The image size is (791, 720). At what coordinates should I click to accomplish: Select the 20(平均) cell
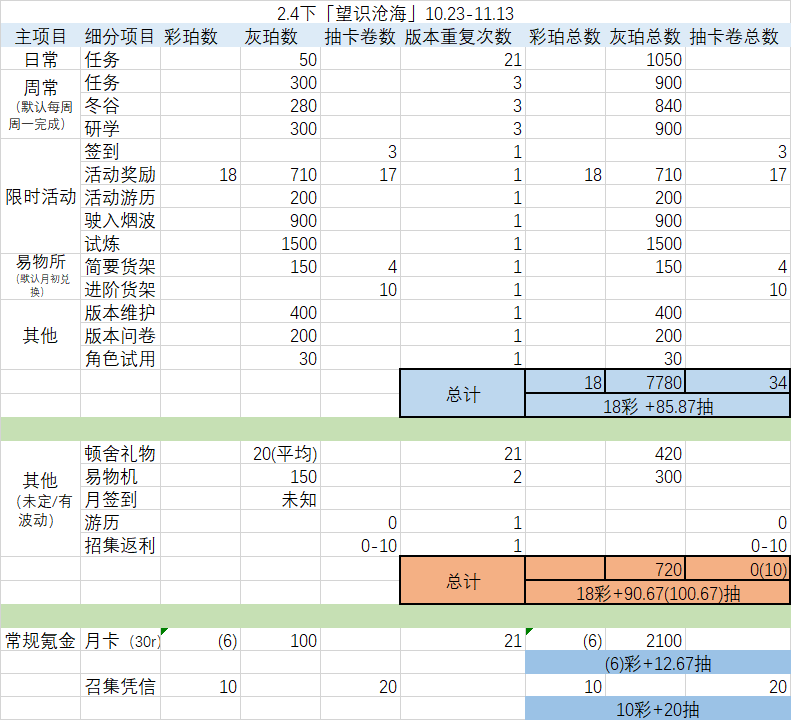pos(280,453)
